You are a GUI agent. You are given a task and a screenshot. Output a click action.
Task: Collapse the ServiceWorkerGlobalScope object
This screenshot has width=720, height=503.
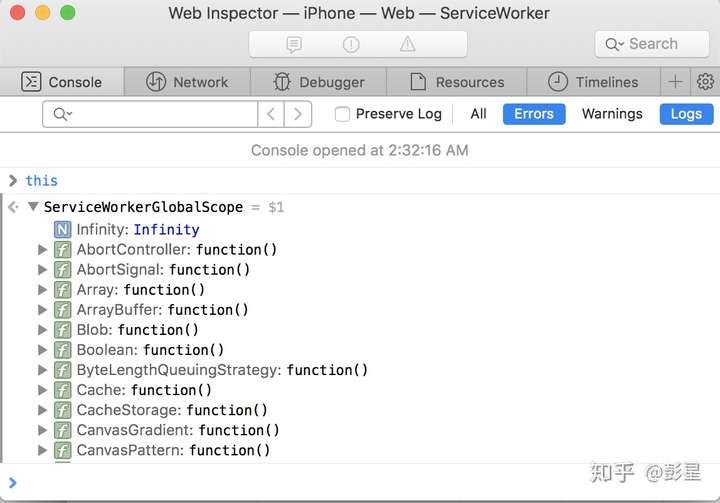tap(33, 207)
